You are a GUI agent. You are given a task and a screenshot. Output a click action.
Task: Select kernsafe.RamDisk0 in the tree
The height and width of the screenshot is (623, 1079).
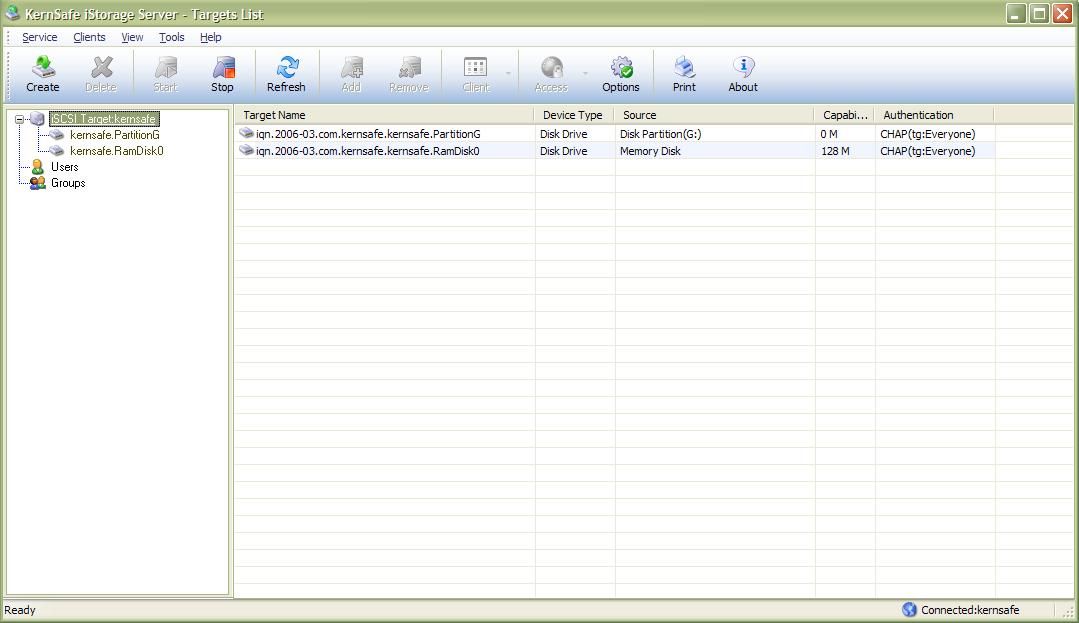(x=117, y=151)
